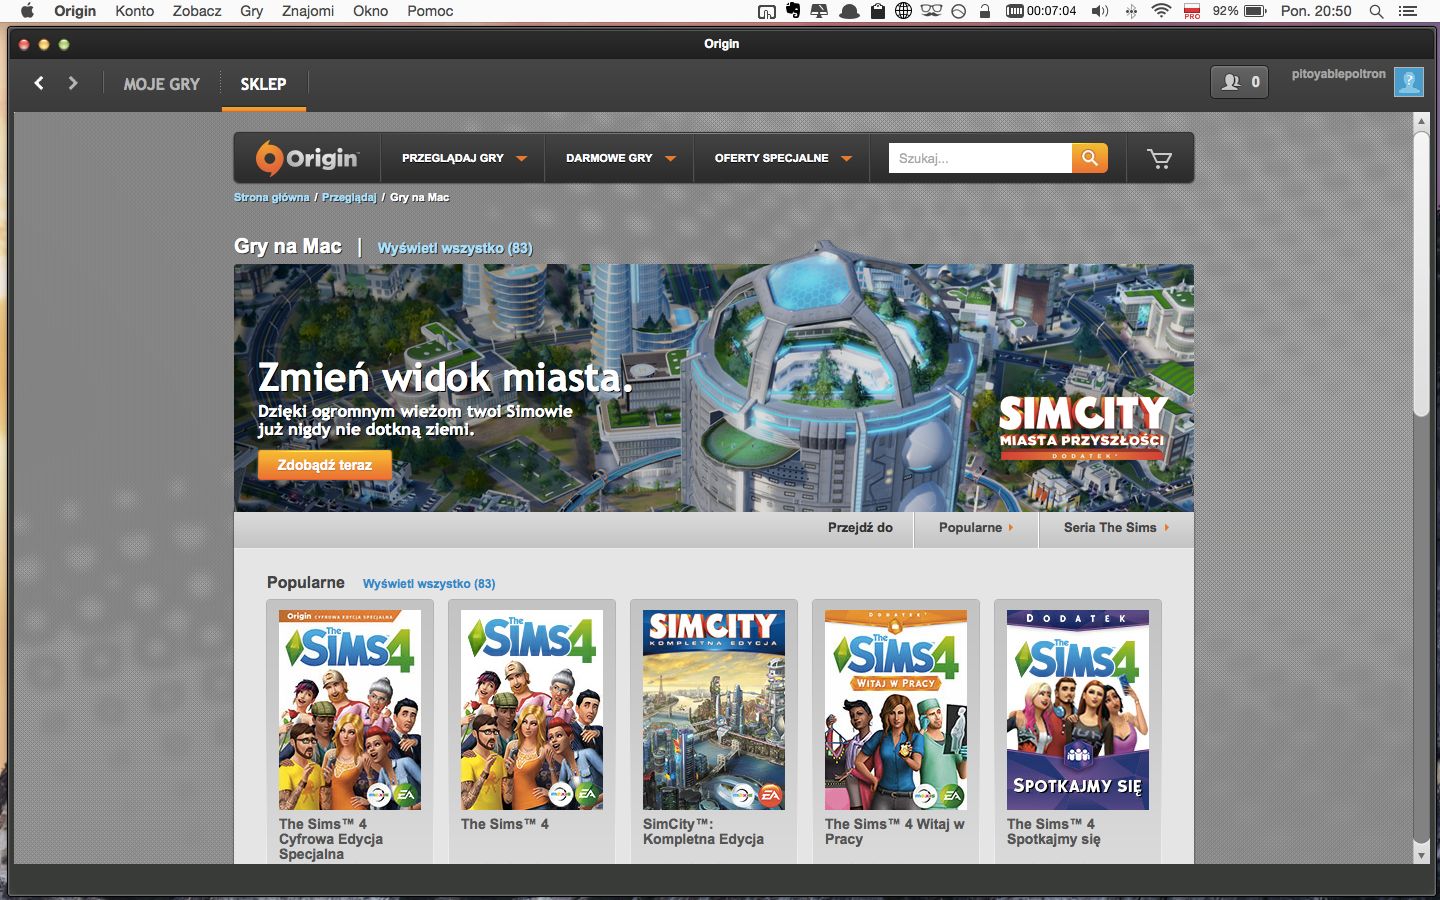Open The Sims 4 Cyfrowa Edycja Specjalna cover
This screenshot has height=900, width=1440.
[350, 710]
